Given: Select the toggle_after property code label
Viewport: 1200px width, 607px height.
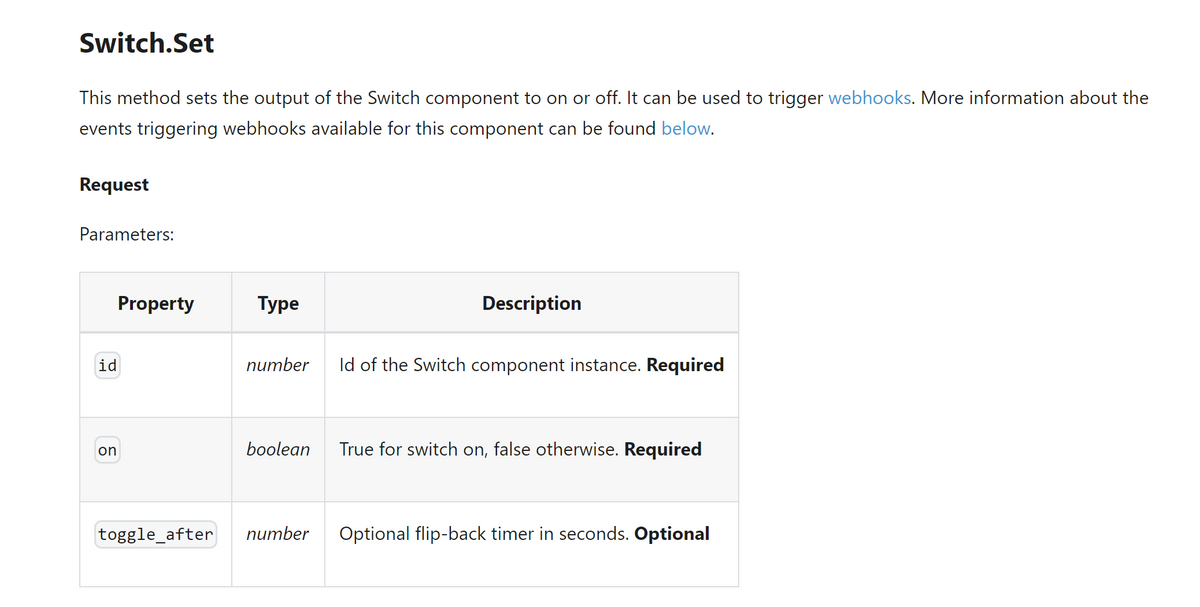Looking at the screenshot, I should (x=156, y=534).
